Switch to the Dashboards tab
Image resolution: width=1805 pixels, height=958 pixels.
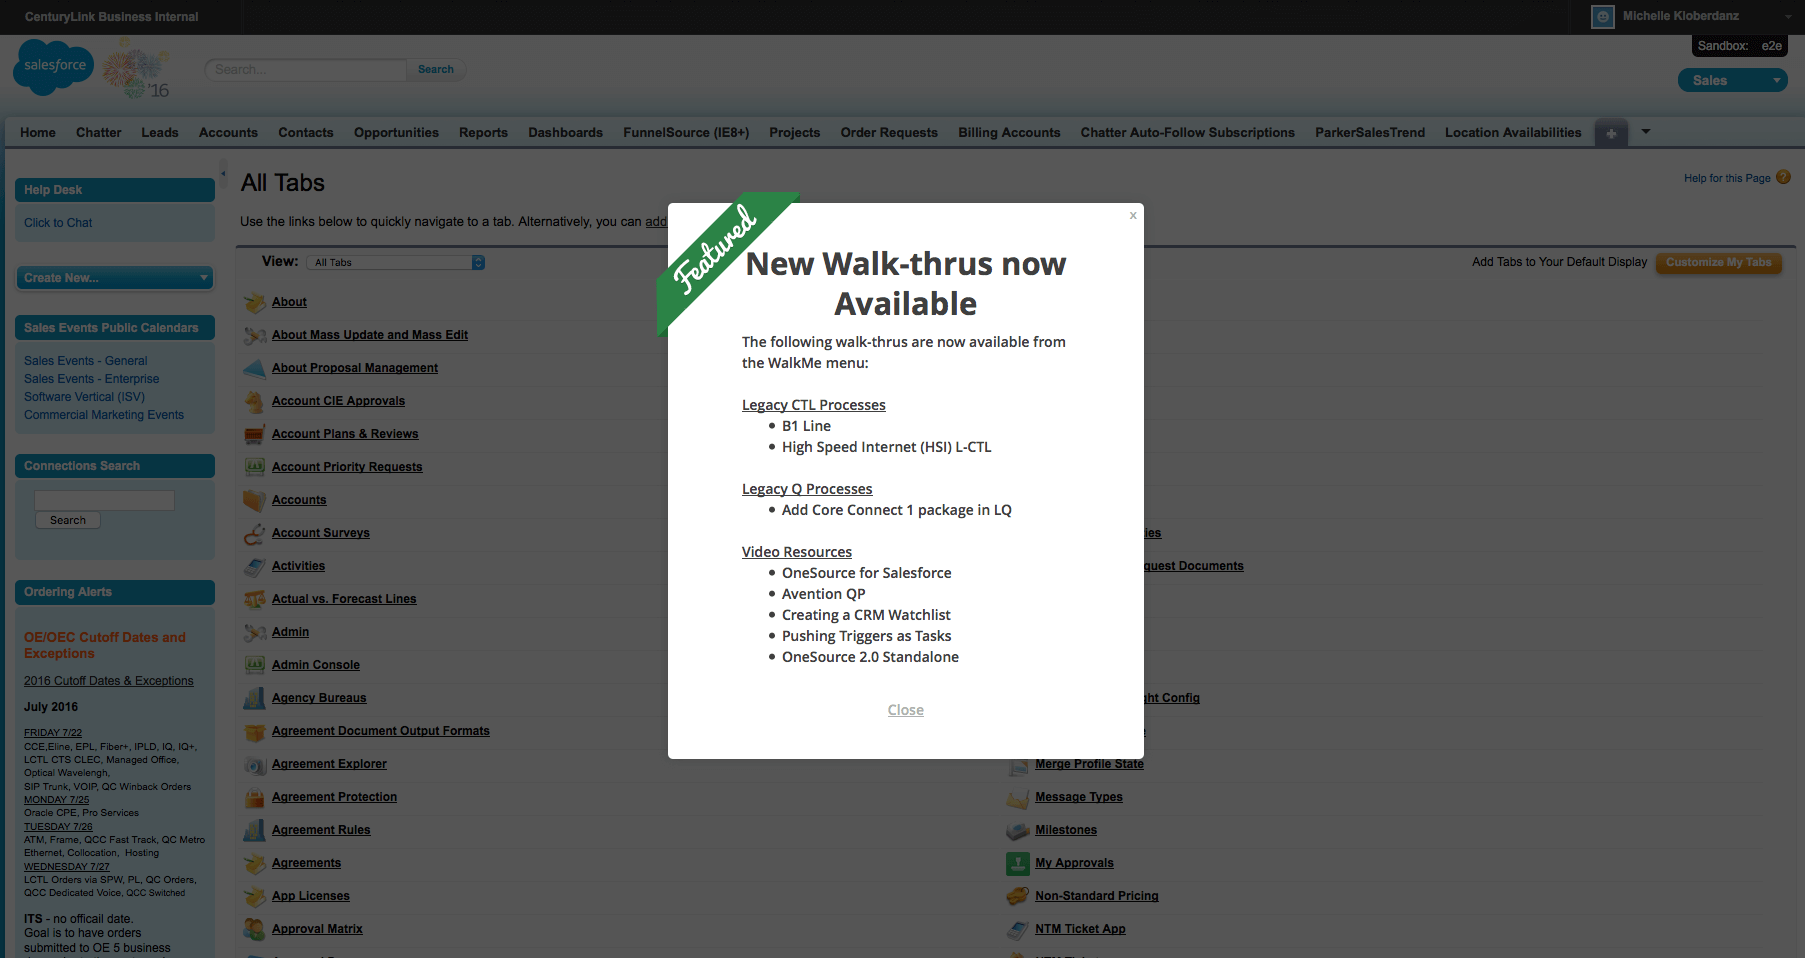[x=565, y=133]
